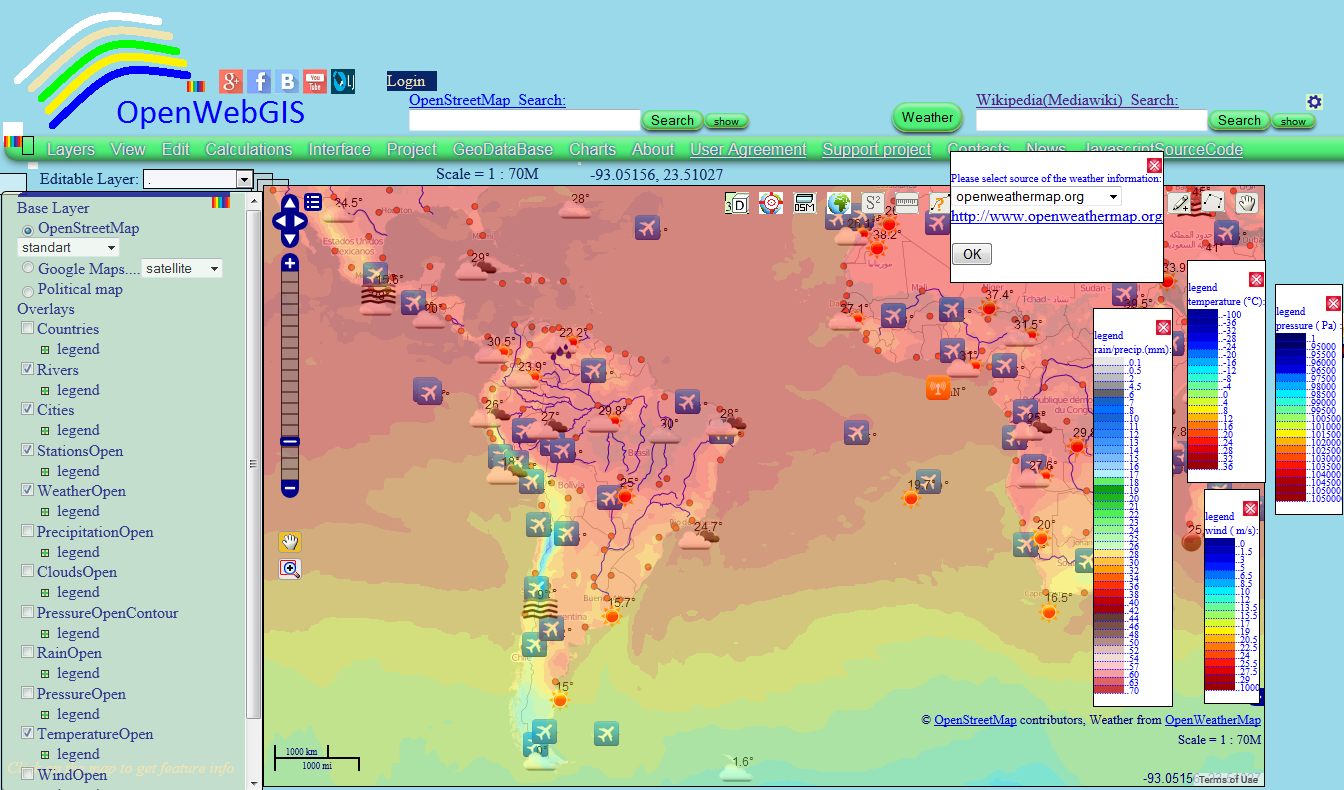Select the zoom box magnifier tool
Screen dimensions: 1344x790
click(289, 568)
